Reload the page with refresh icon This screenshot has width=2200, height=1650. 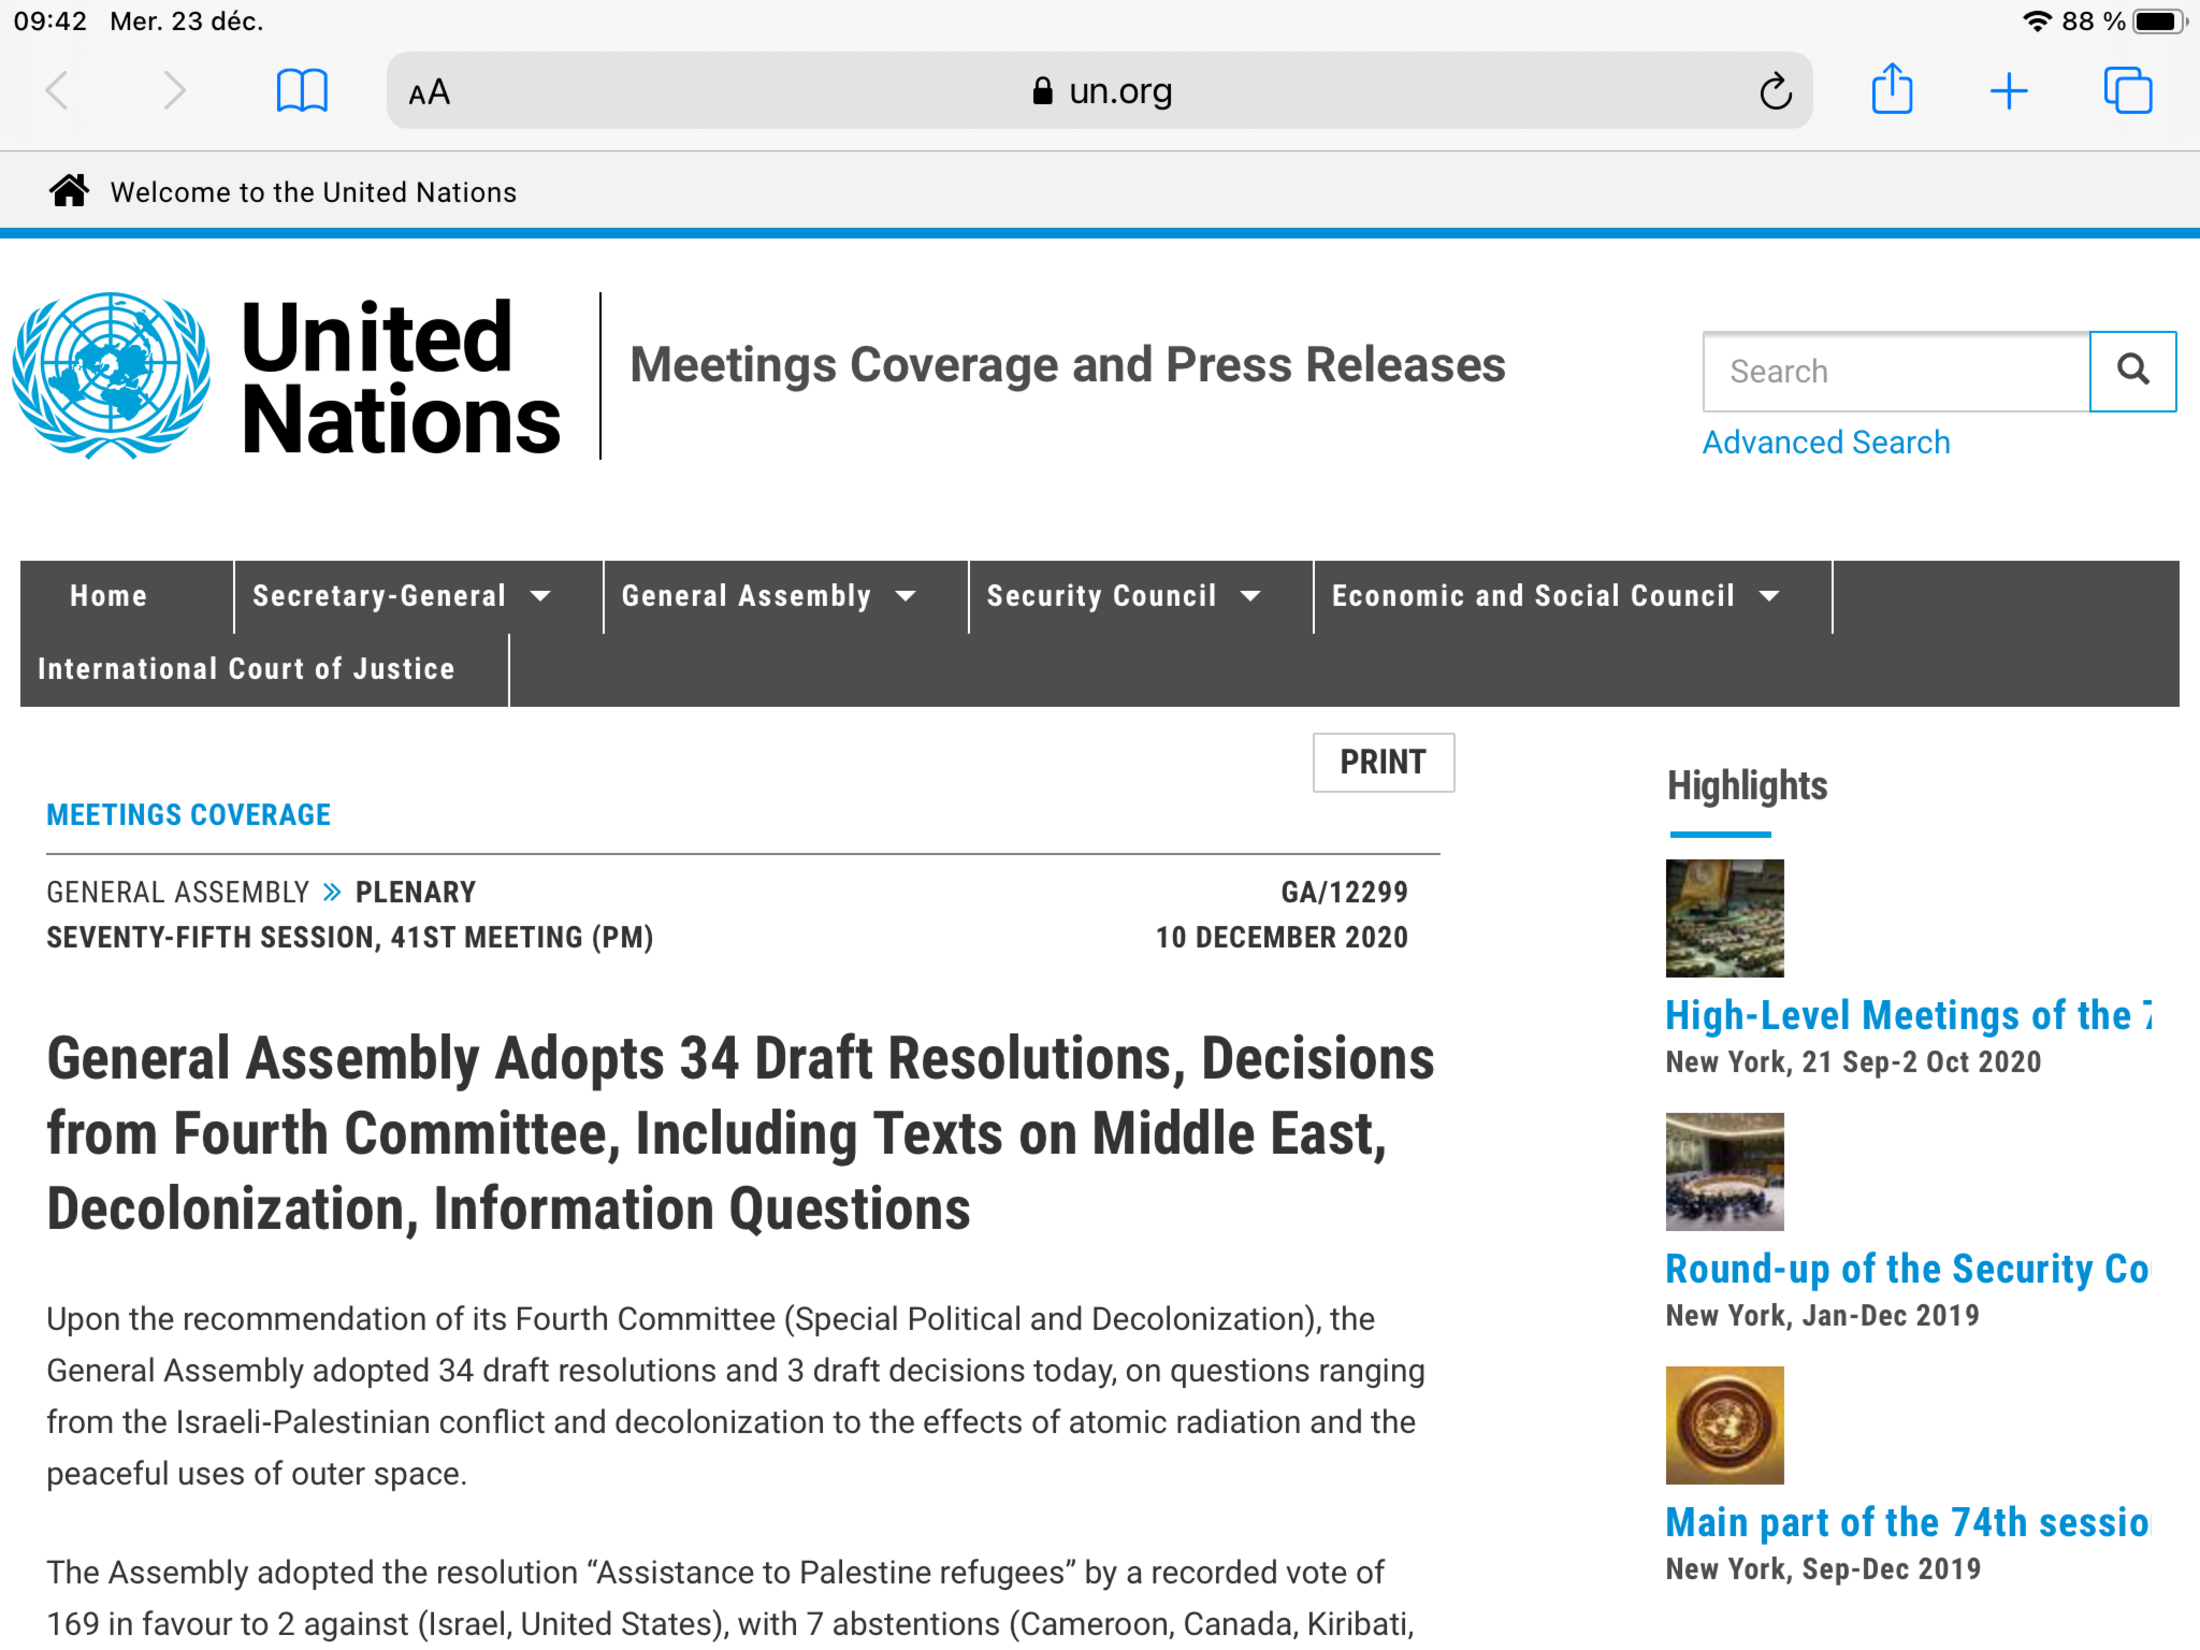[1774, 92]
